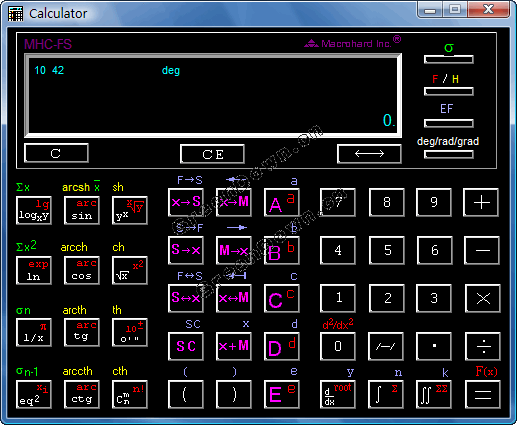Screen dimensions: 517x425
Task: Click the sign change /−/ key
Action: coord(386,346)
